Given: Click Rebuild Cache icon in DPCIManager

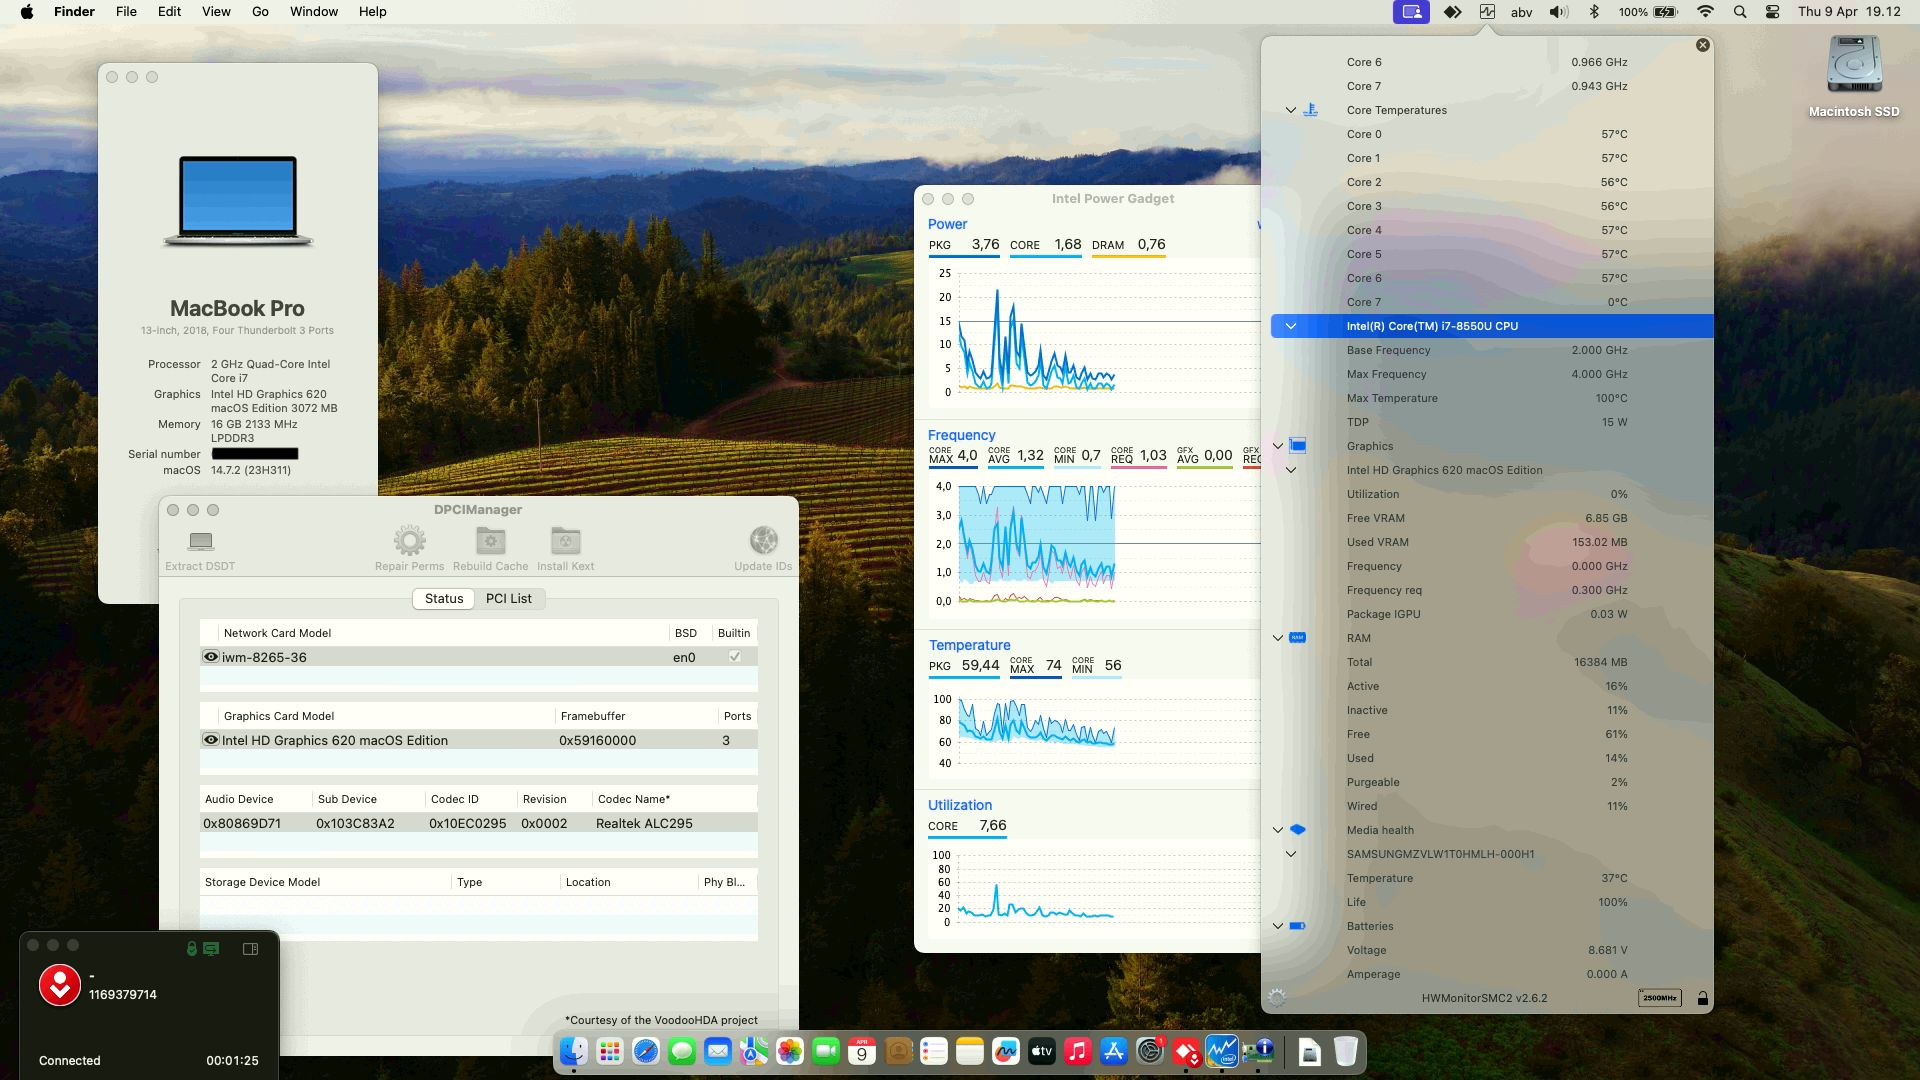Looking at the screenshot, I should pos(490,541).
